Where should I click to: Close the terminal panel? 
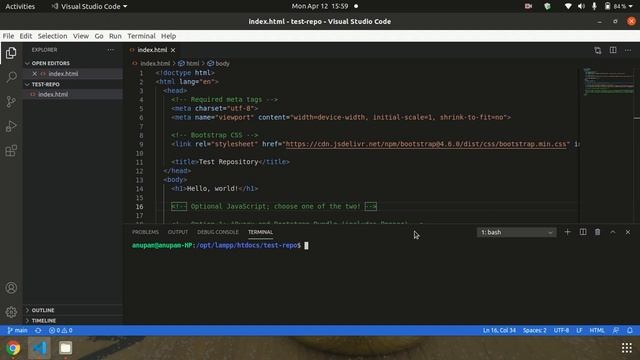coord(628,232)
